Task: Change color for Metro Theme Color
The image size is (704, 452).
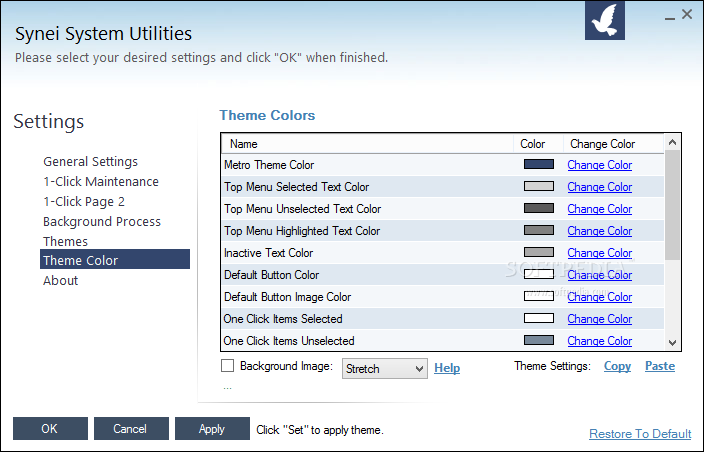Action: pos(599,165)
